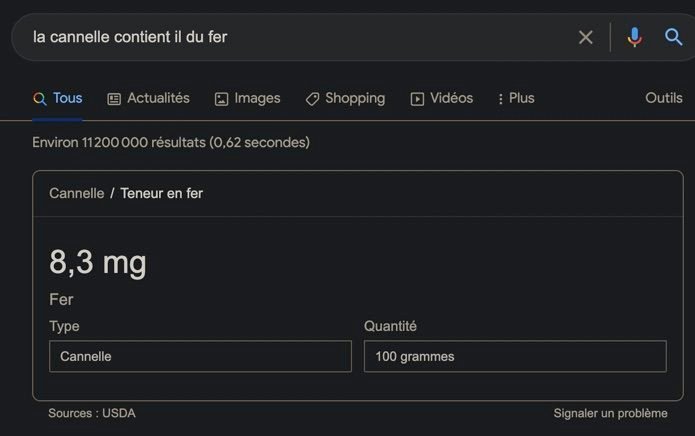
Task: Click the Vidéos play icon
Action: pos(417,99)
